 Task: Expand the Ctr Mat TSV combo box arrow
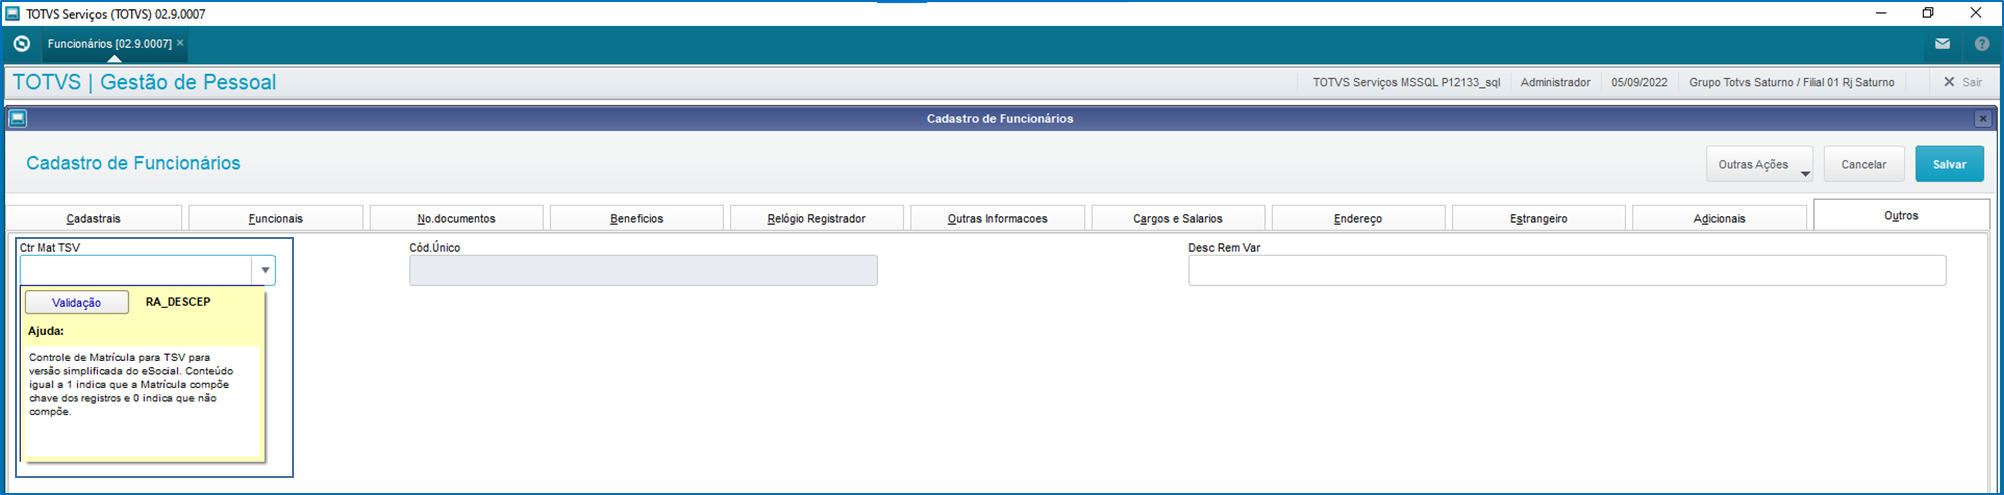(x=265, y=270)
